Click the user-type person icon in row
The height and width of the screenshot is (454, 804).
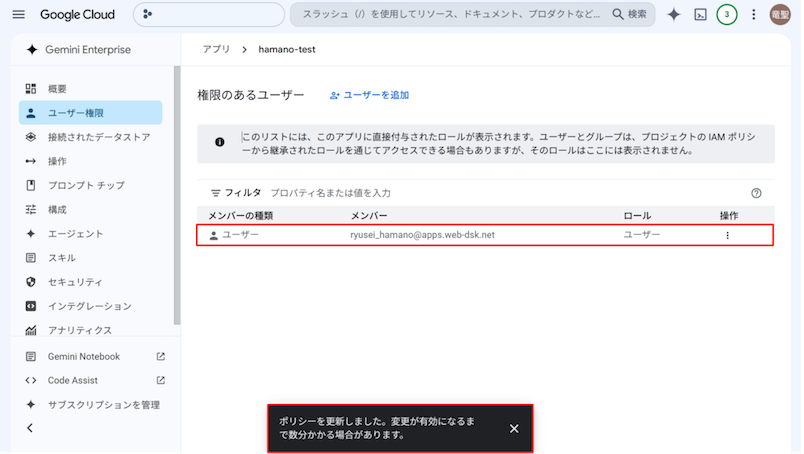(214, 235)
